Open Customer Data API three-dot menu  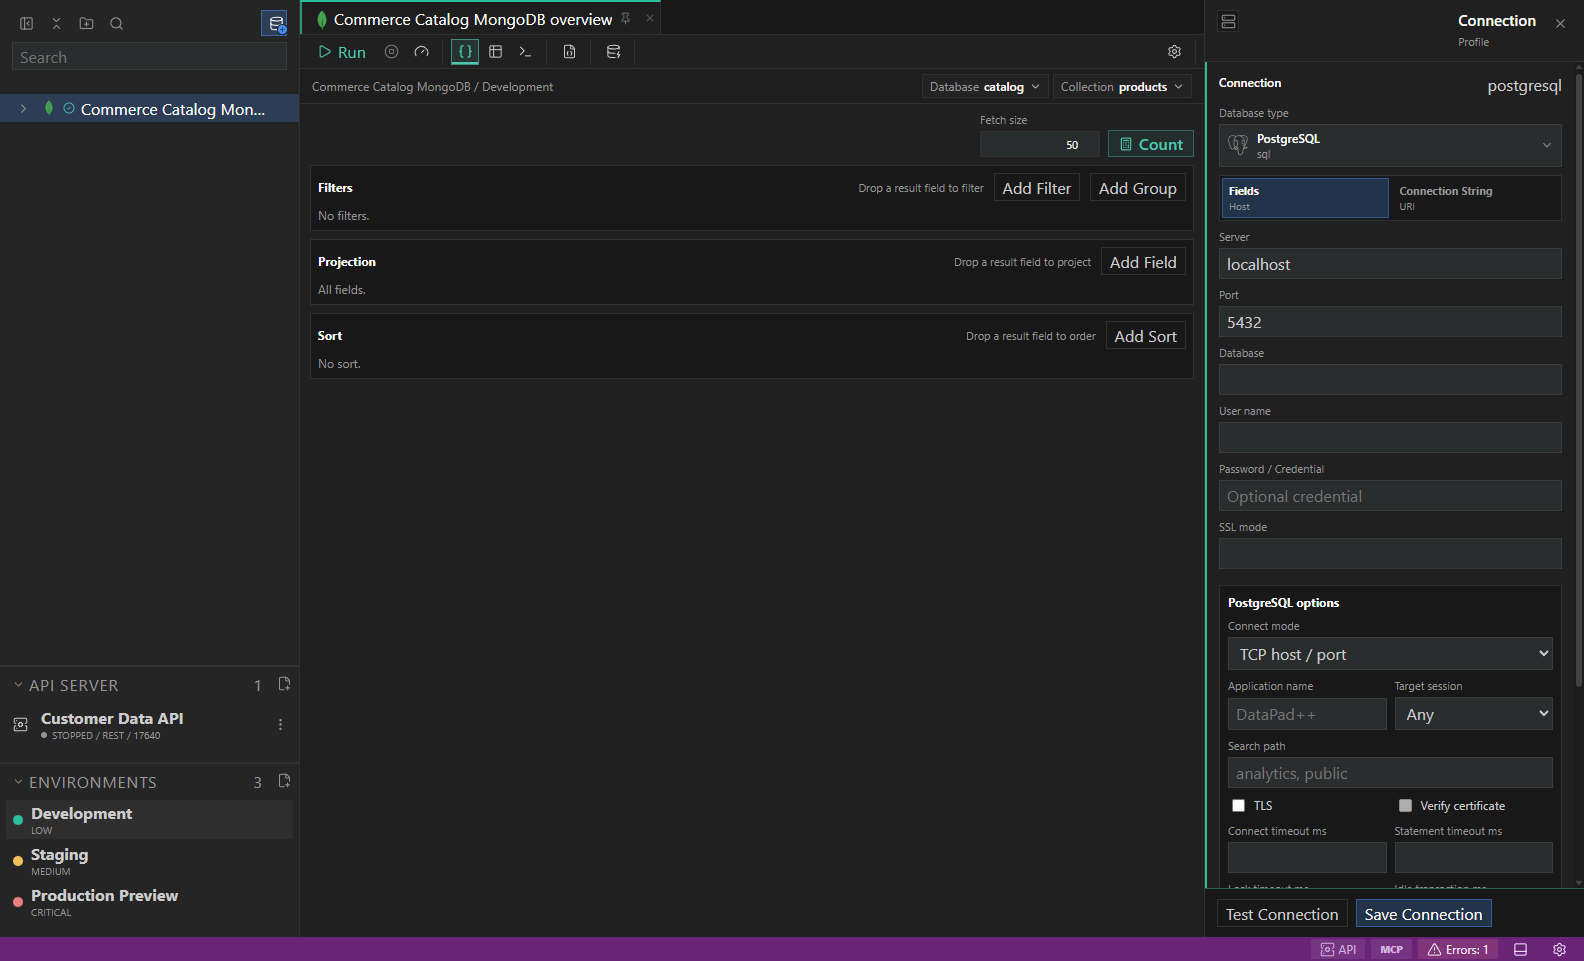280,724
